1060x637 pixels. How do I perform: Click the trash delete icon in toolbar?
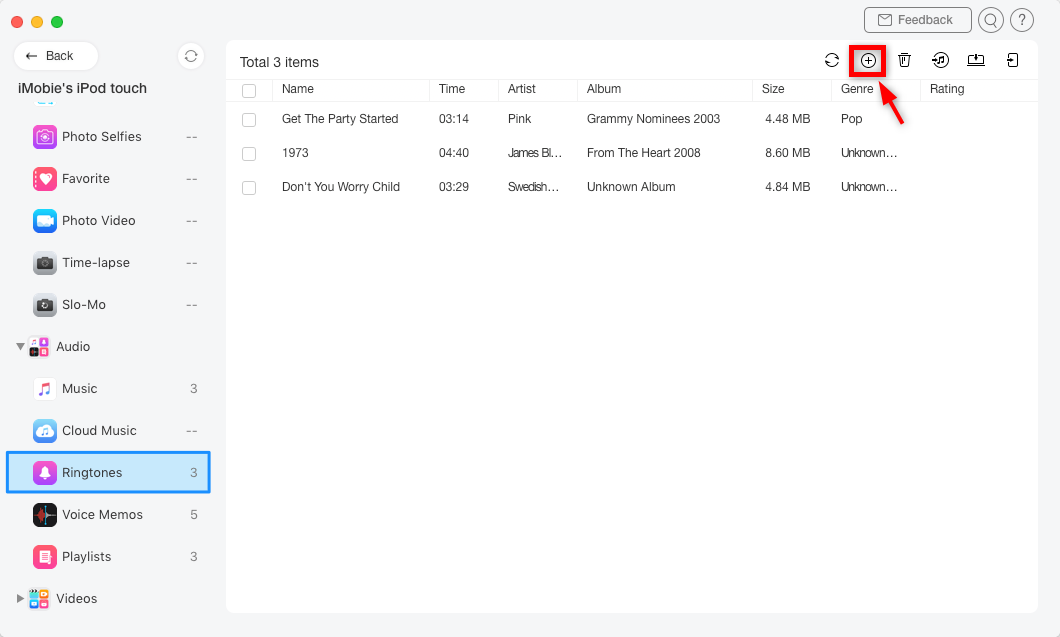pos(904,61)
